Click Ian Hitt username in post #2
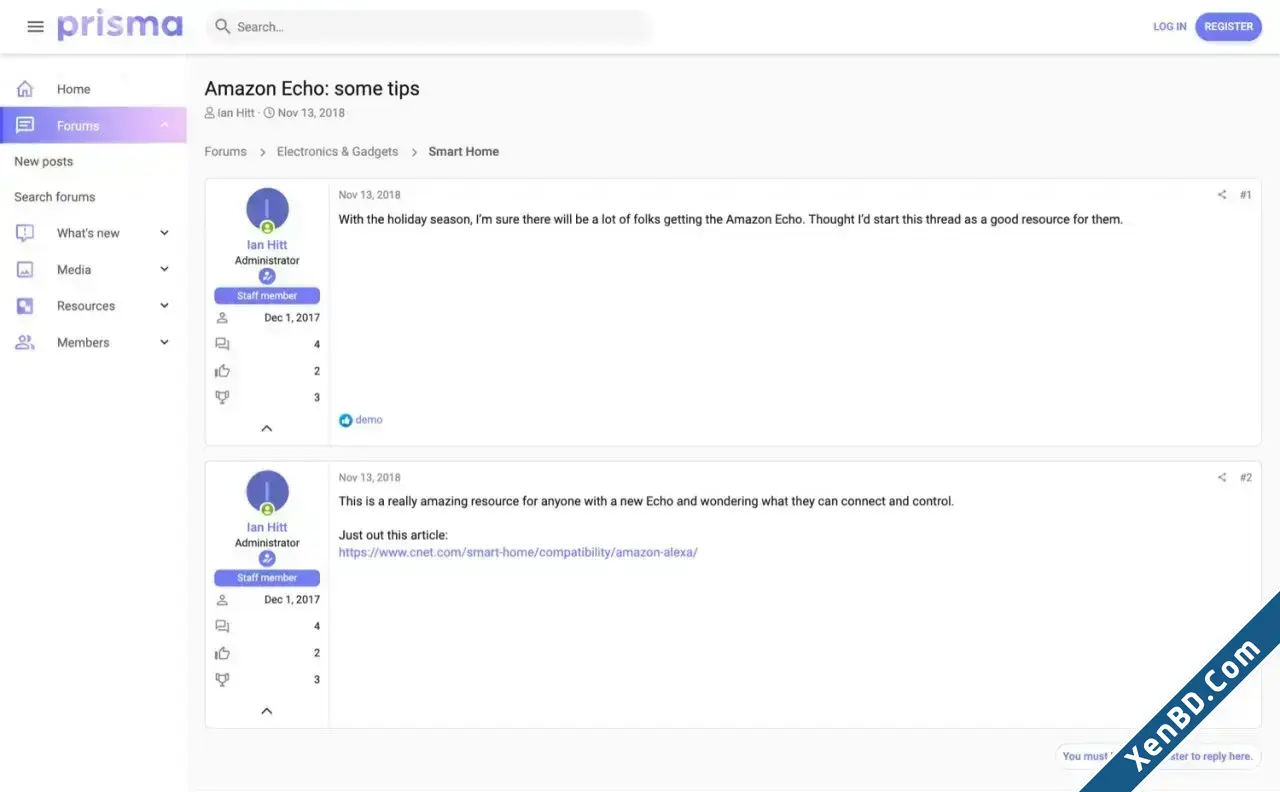Screen dimensions: 1280x792 267,527
